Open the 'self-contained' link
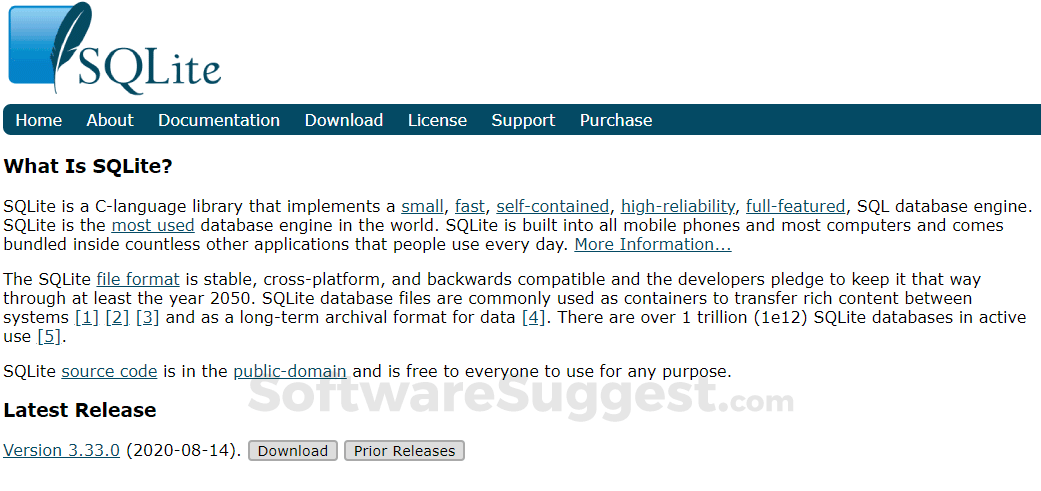This screenshot has height=491, width=1041. (x=552, y=207)
